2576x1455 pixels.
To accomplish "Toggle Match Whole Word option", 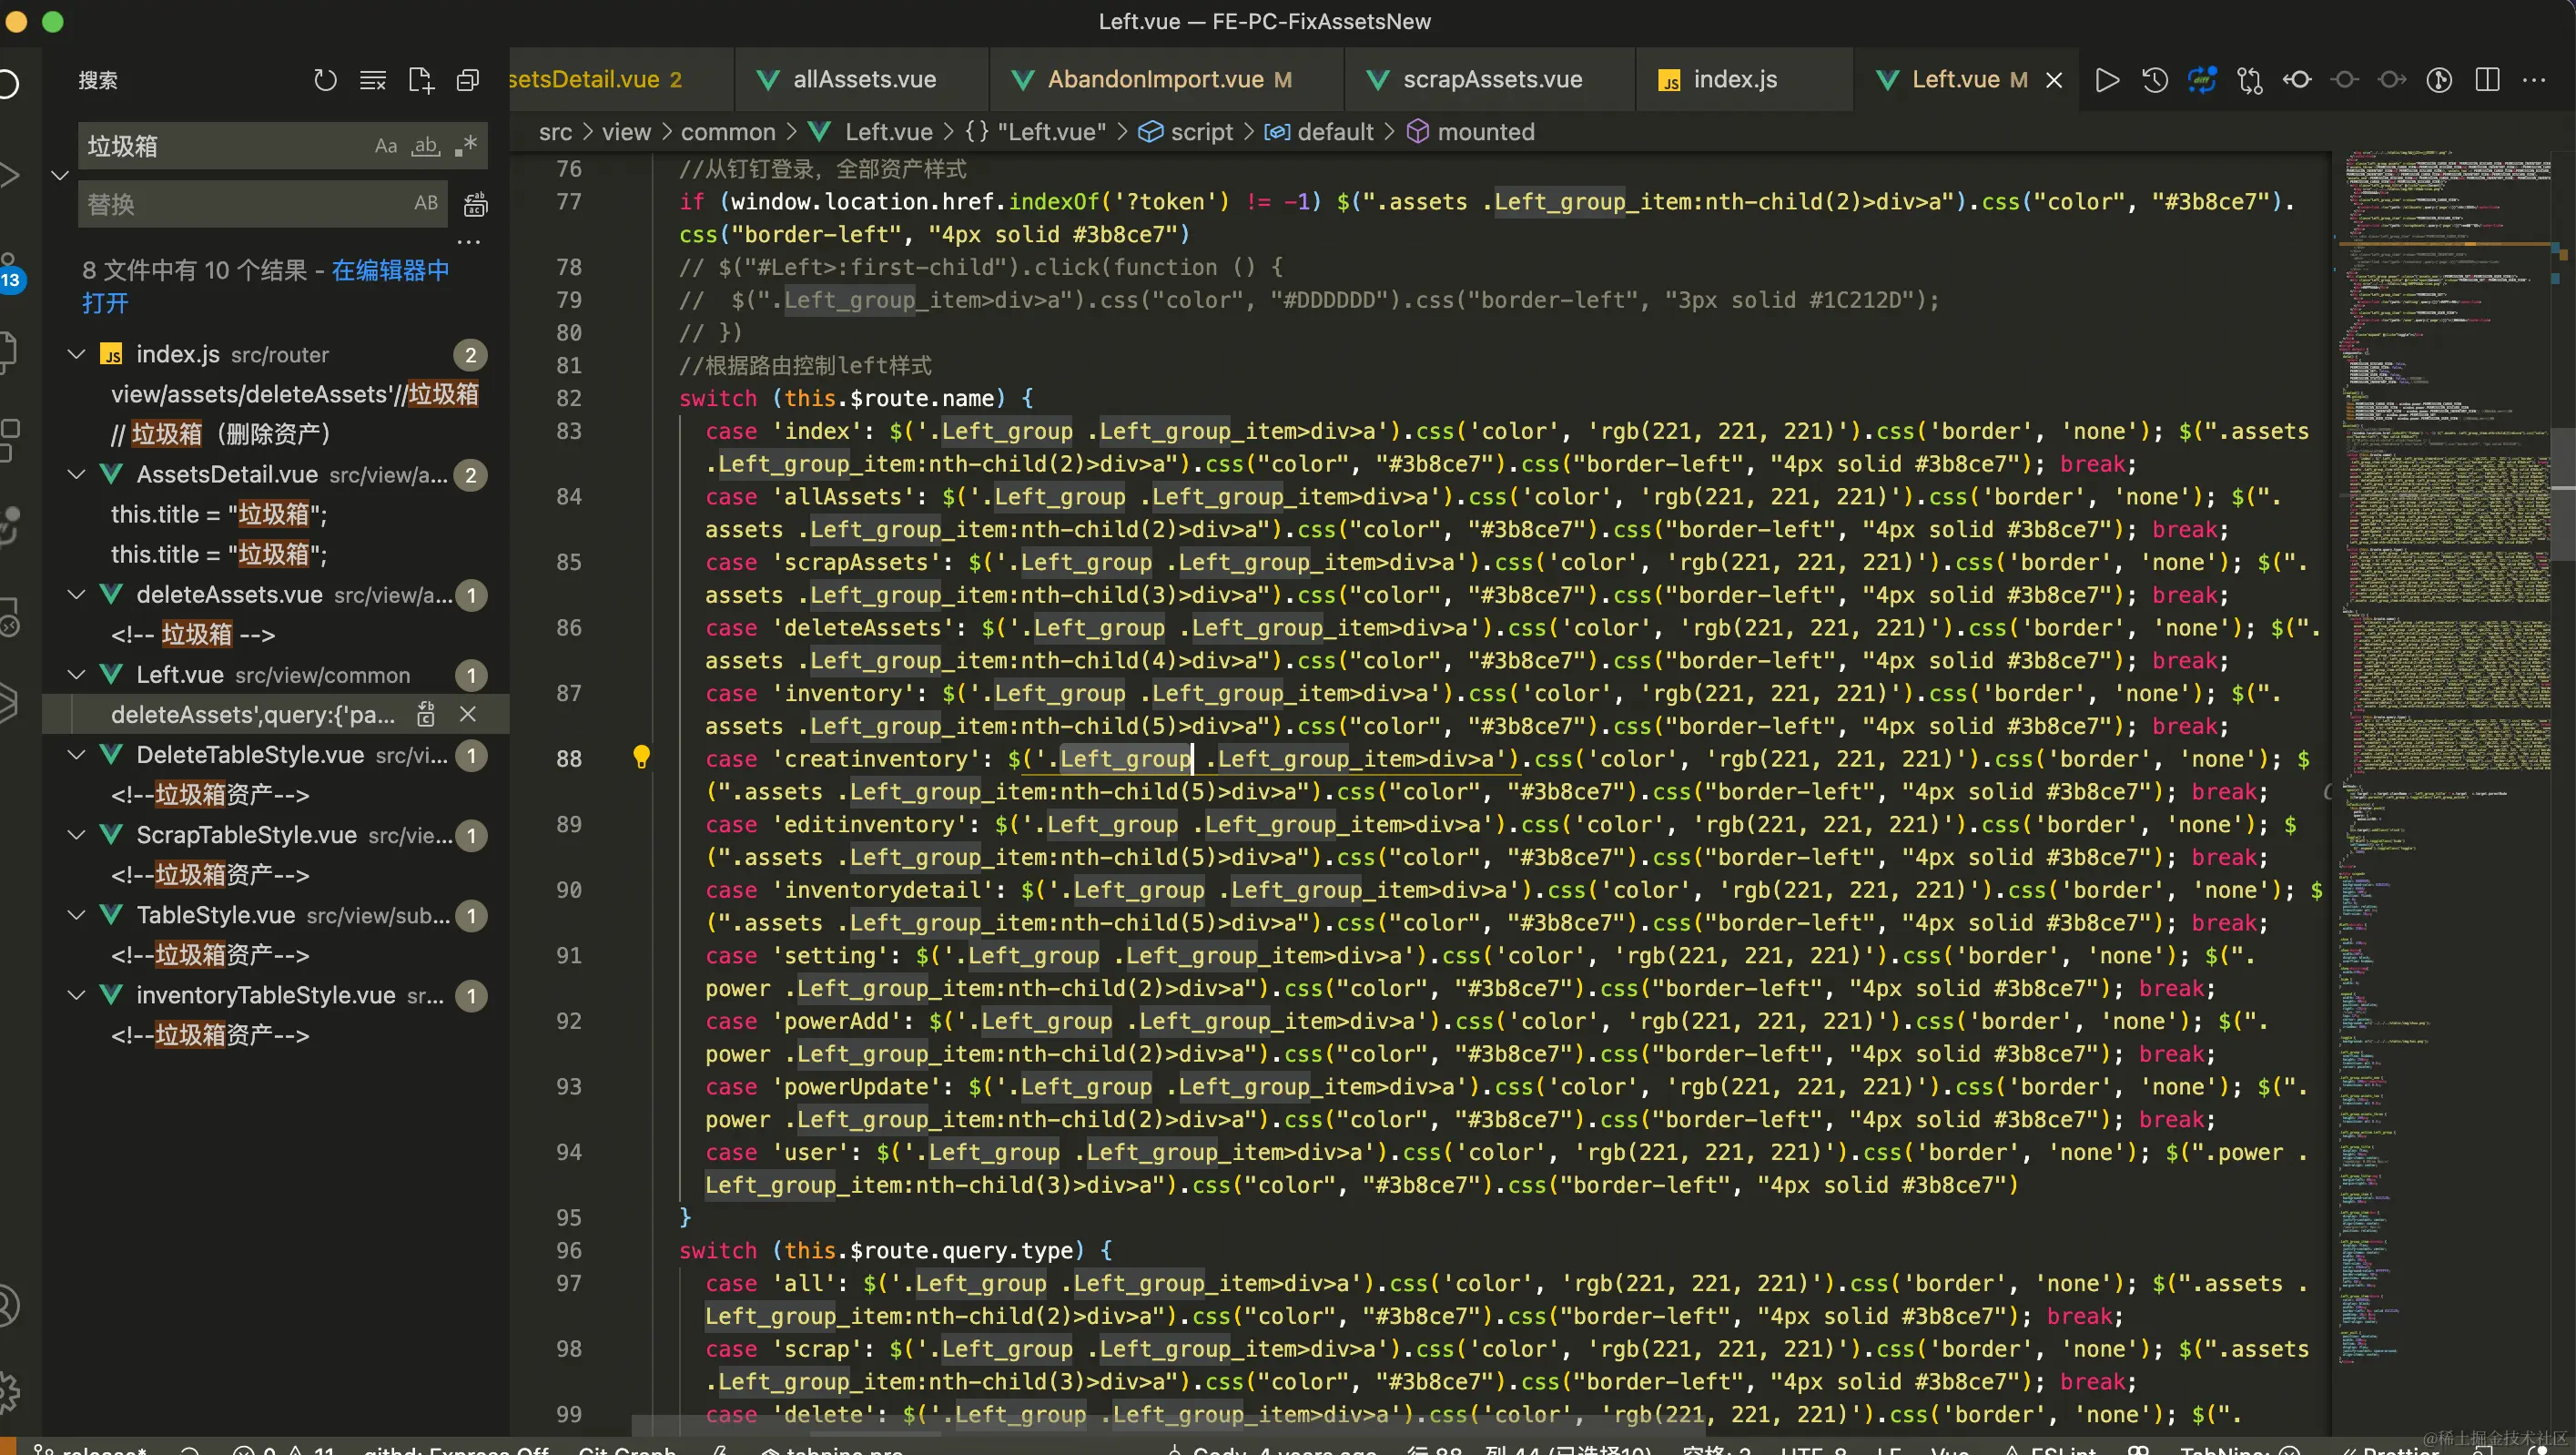I will pos(426,146).
